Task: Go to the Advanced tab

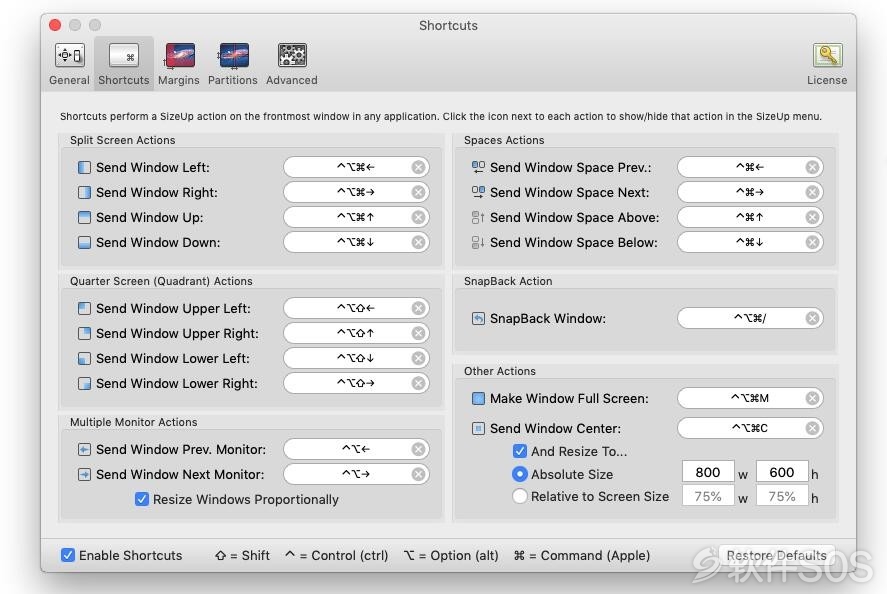Action: 292,64
